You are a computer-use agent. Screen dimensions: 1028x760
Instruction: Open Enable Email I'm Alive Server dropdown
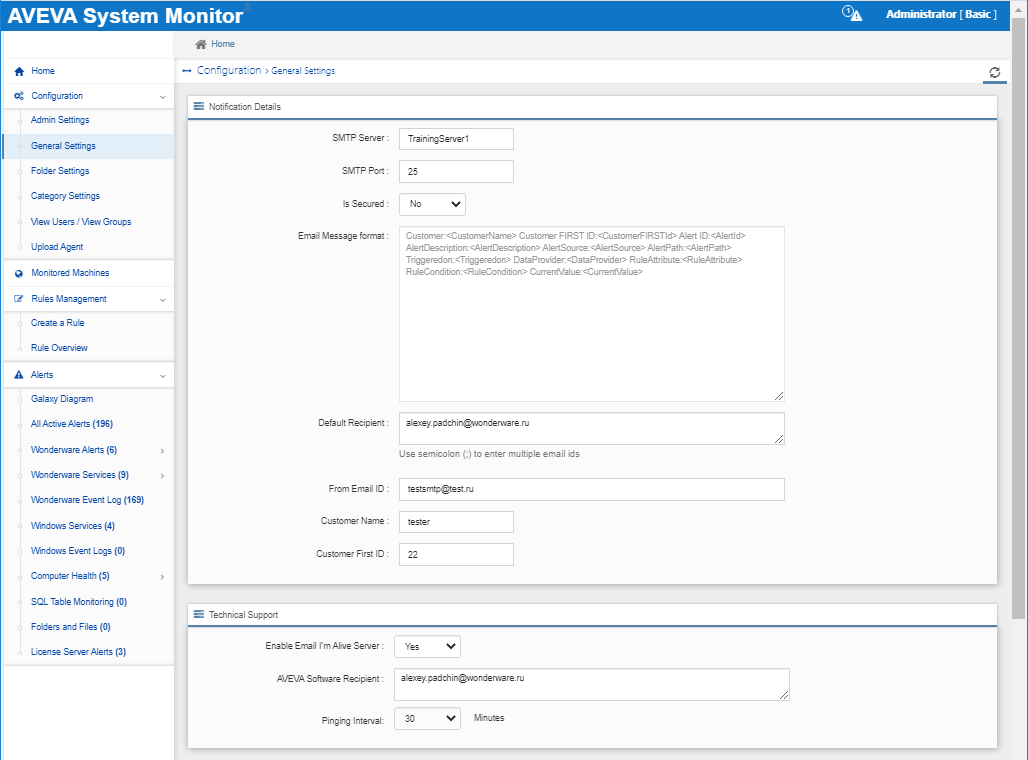point(427,647)
